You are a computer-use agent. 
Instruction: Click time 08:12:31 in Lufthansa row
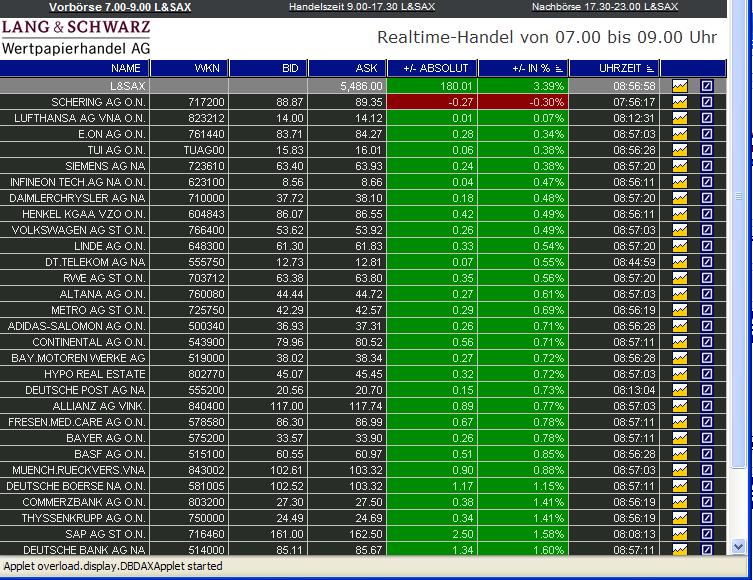point(634,118)
